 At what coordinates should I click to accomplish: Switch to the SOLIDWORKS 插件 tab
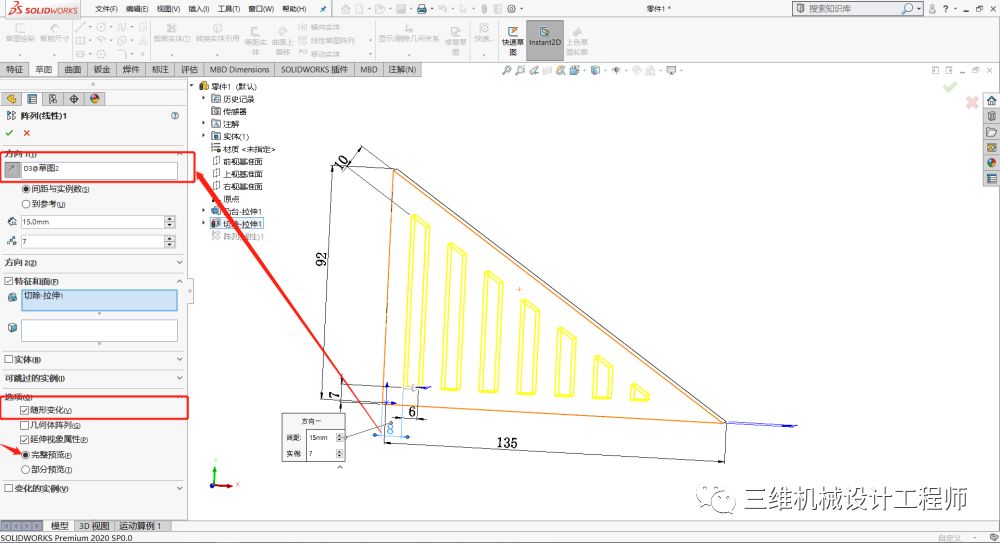coord(314,70)
